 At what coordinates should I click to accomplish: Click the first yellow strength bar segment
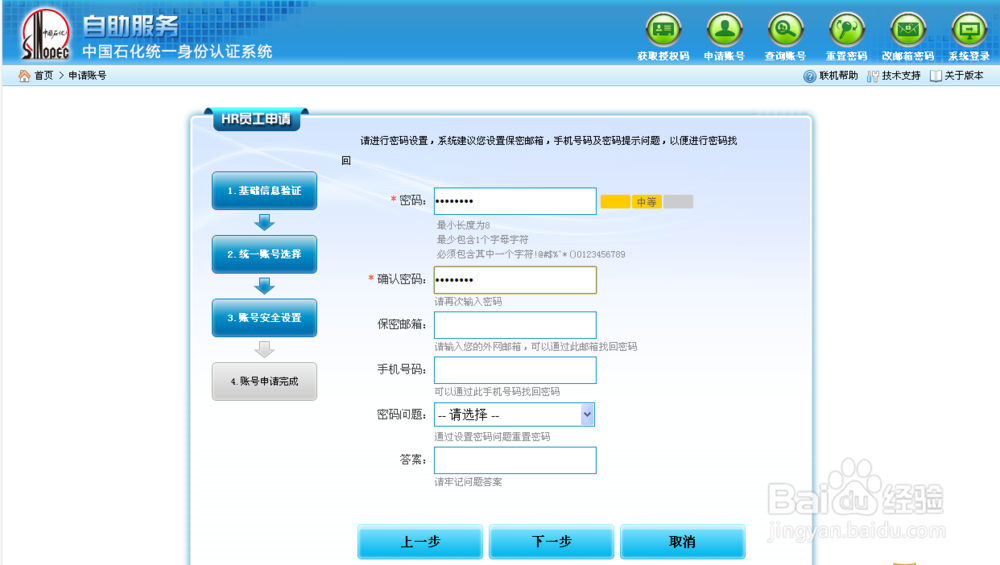tap(615, 202)
